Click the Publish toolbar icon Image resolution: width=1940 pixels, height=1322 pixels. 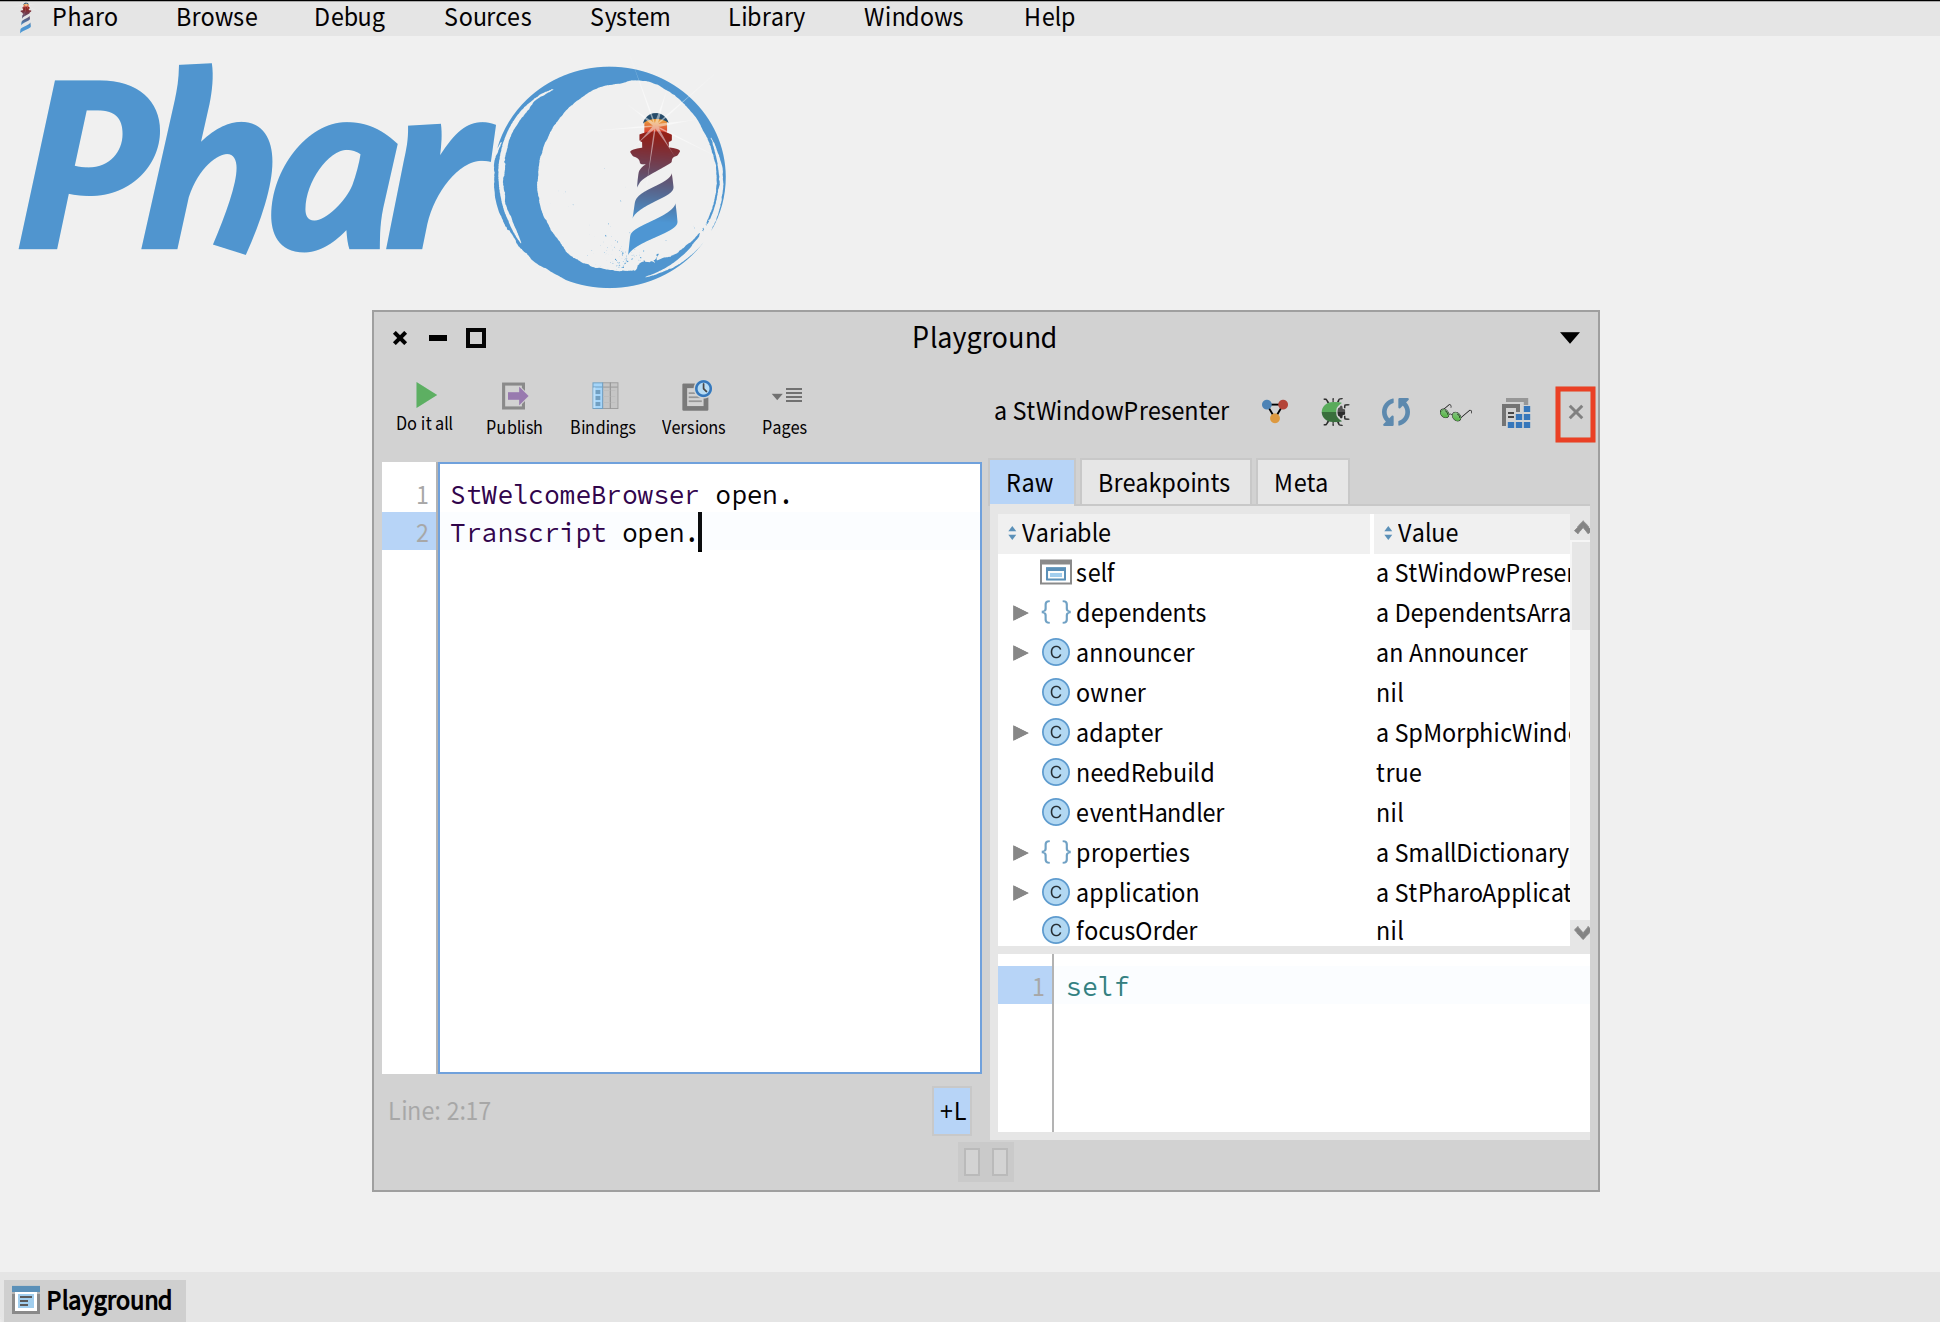pyautogui.click(x=514, y=397)
